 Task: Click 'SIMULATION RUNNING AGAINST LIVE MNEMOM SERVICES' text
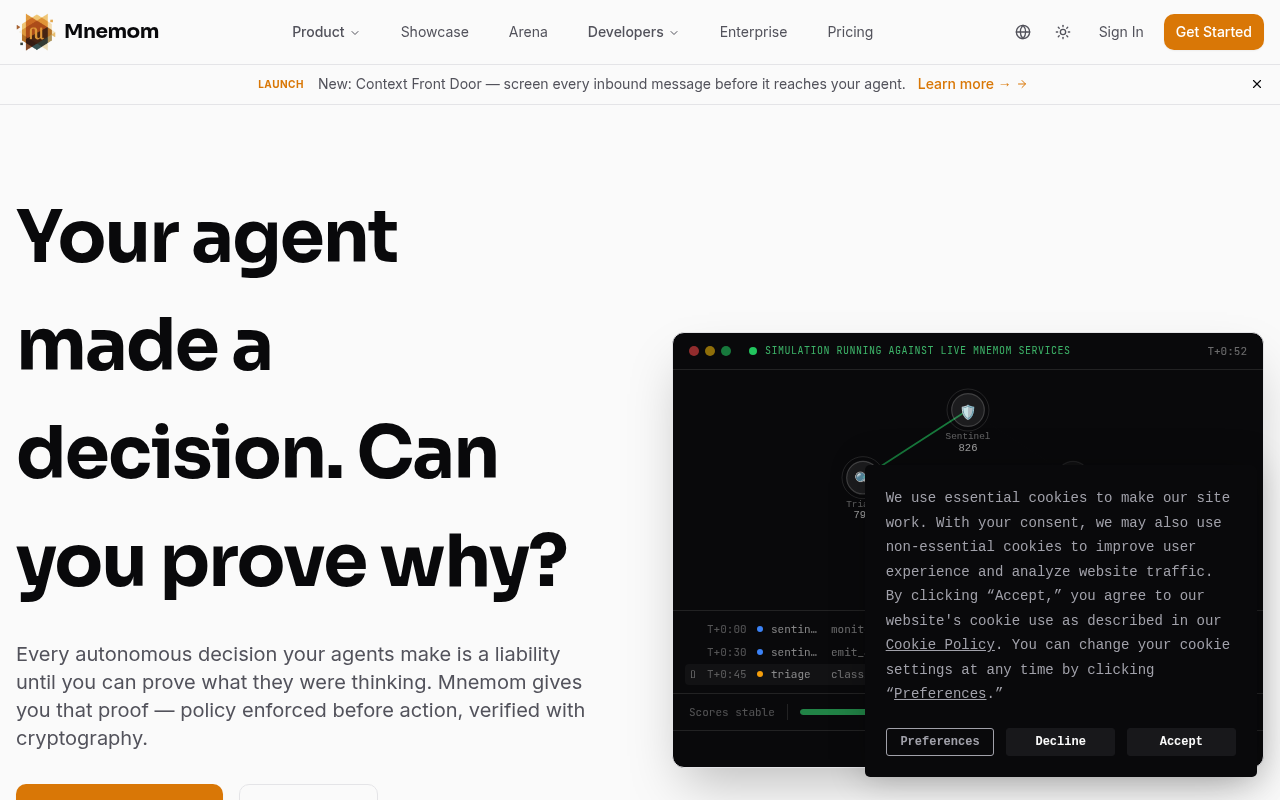[917, 351]
